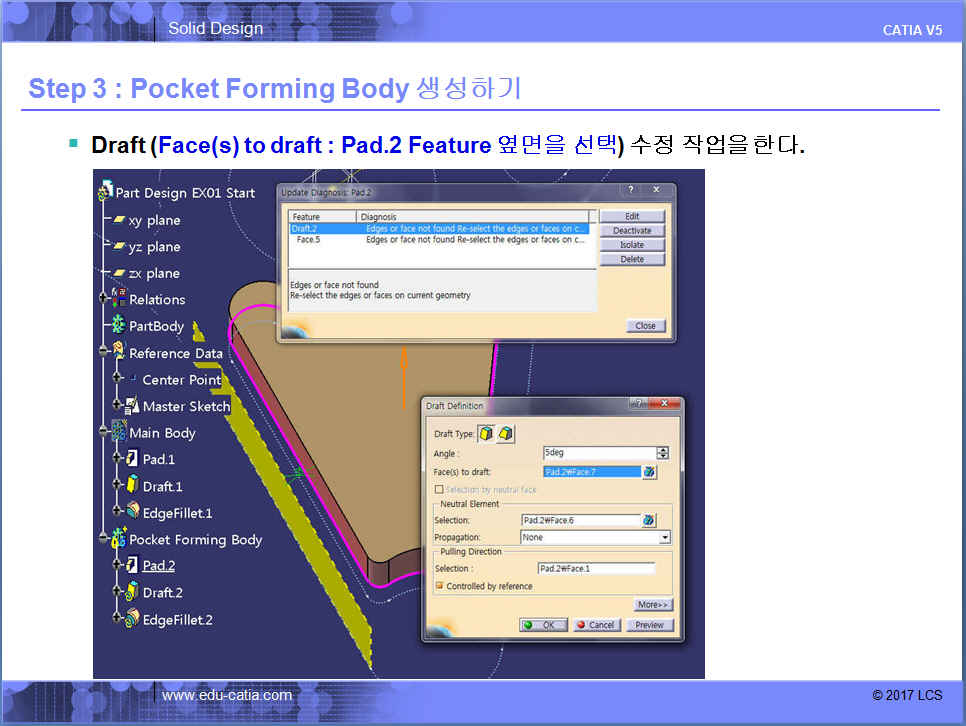Click the Draft.1 feature icon in tree
Image resolution: width=966 pixels, height=726 pixels.
pyautogui.click(x=130, y=486)
